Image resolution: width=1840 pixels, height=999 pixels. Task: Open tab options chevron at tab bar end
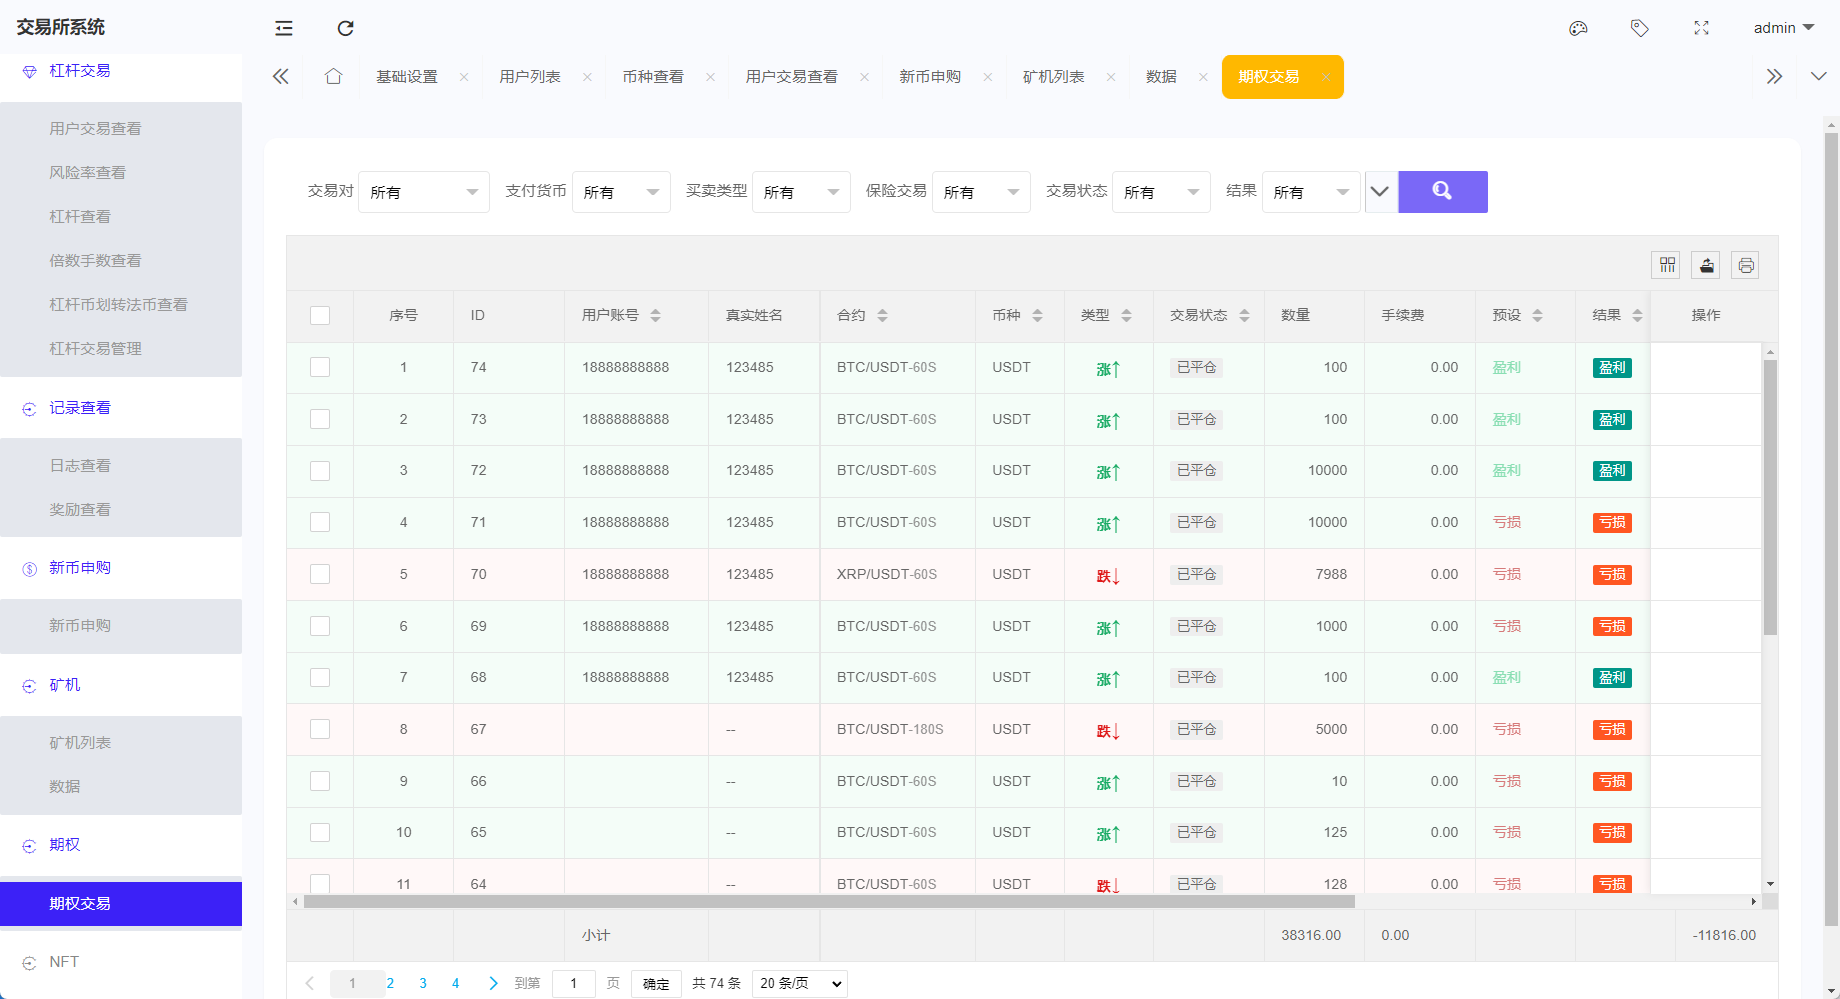click(1818, 77)
